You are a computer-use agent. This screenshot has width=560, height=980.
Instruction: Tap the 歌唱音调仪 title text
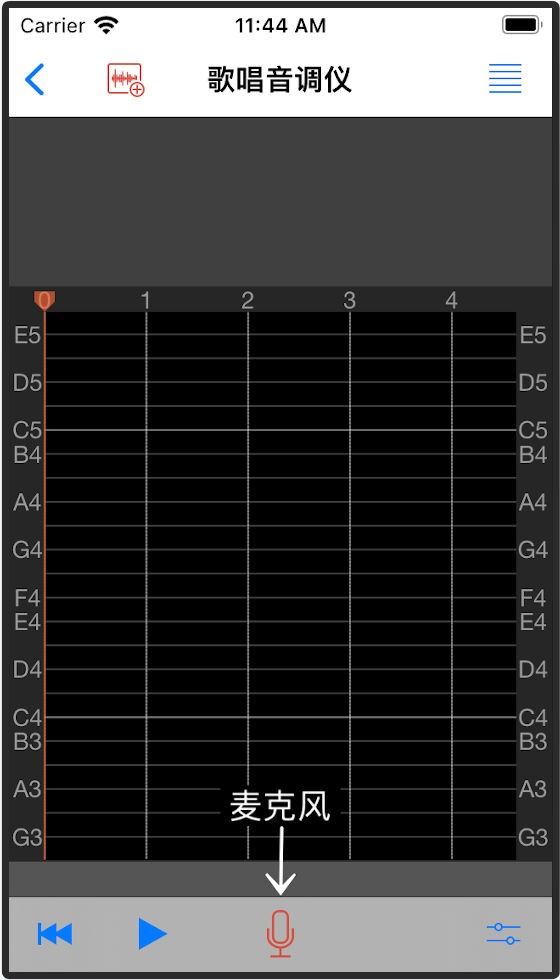tap(279, 79)
